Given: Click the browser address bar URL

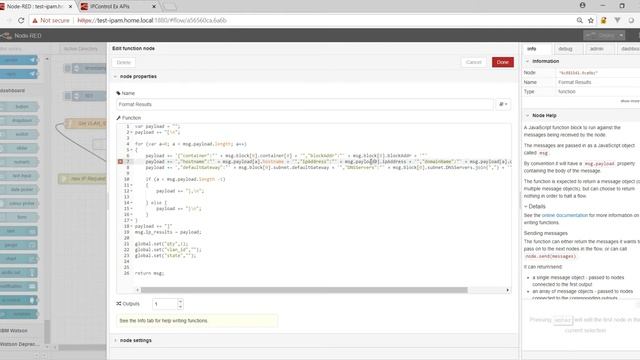Looking at the screenshot, I should [x=152, y=20].
